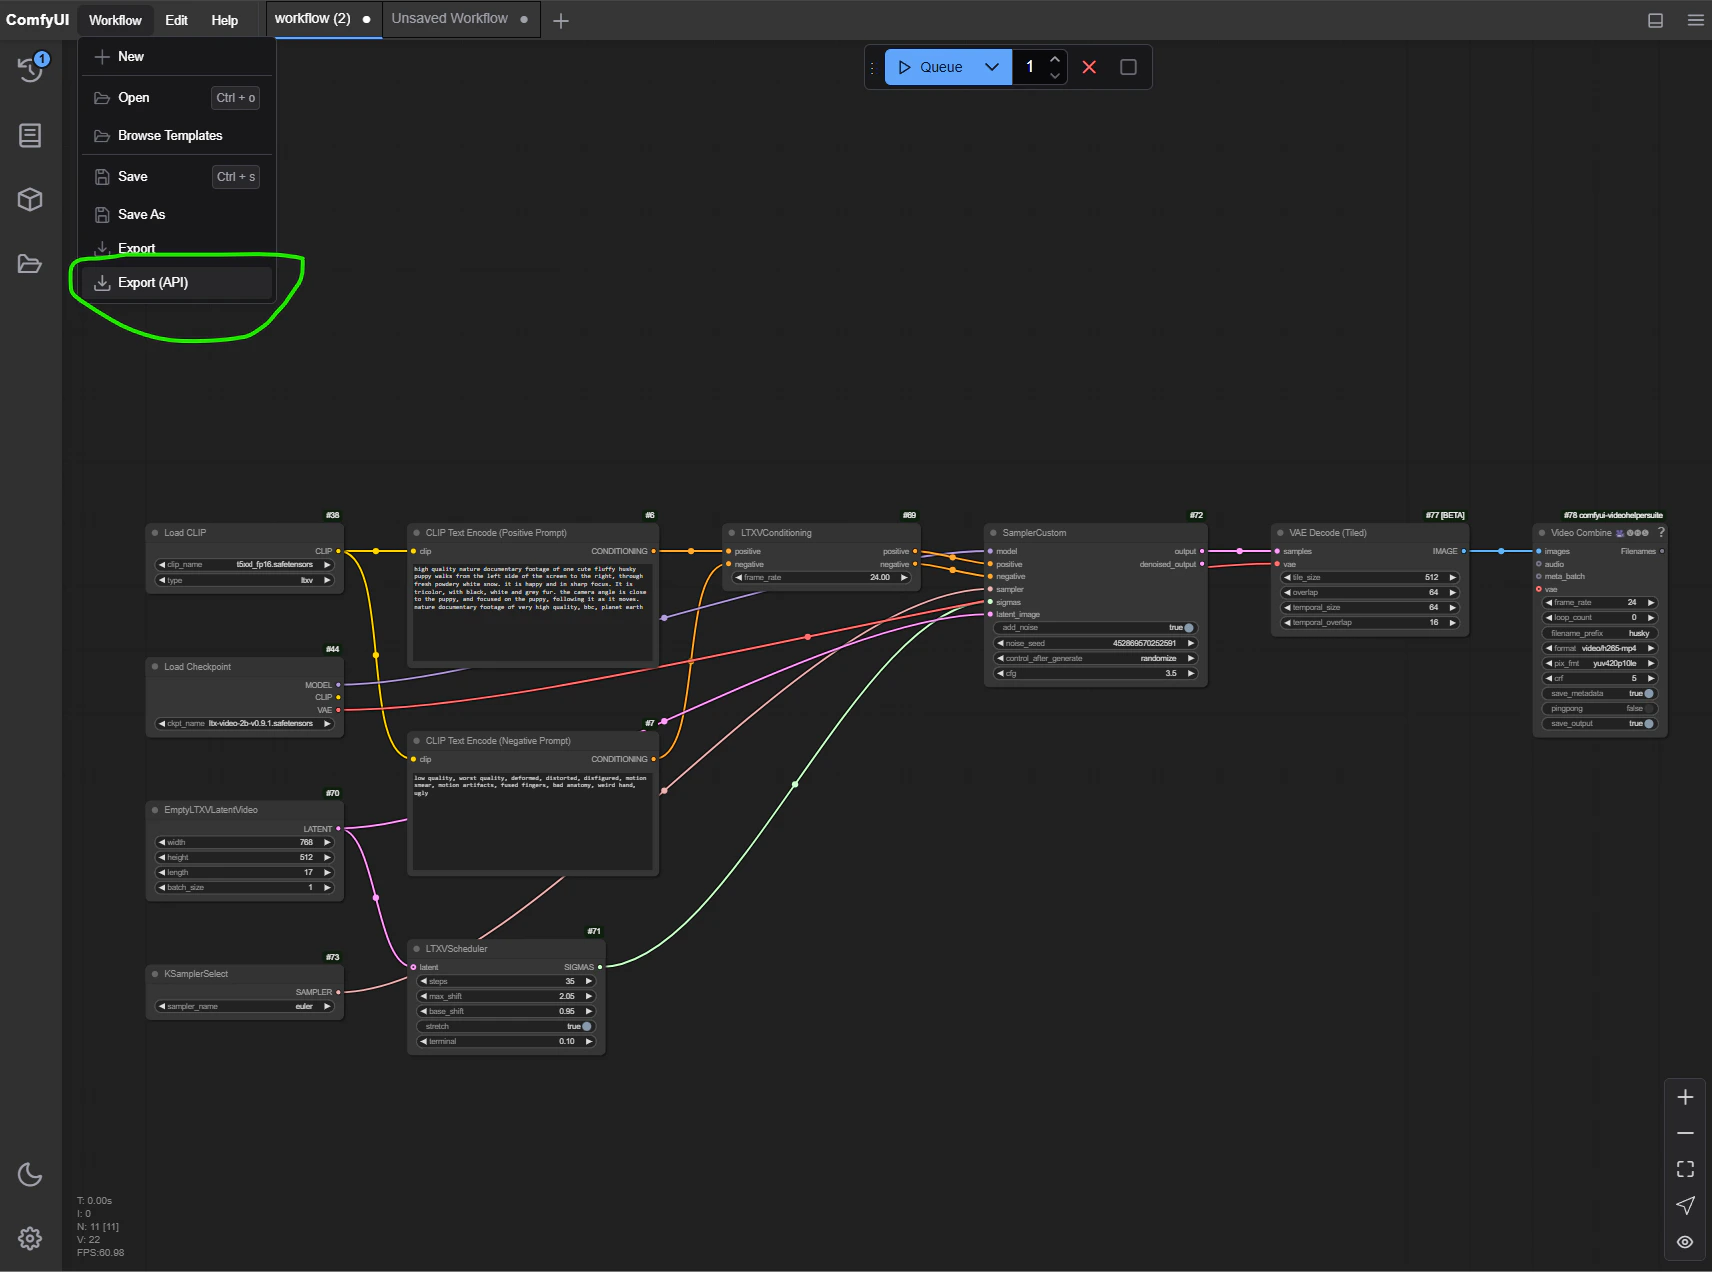This screenshot has height=1272, width=1712.
Task: Open the workflows folder sidebar icon
Action: 30,264
